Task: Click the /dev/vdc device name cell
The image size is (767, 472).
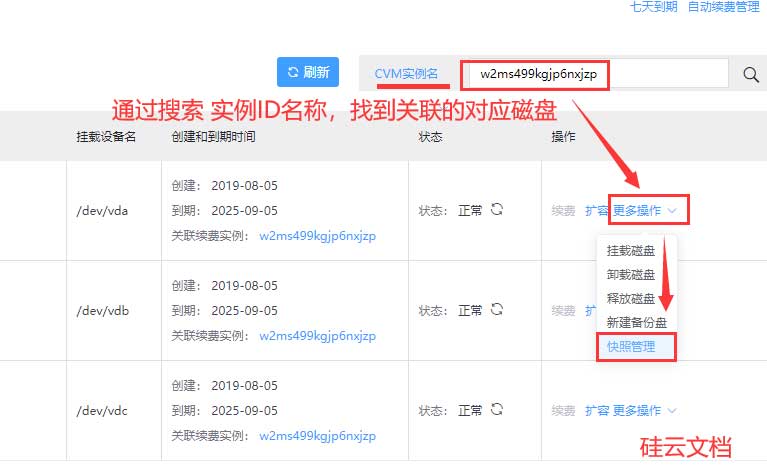Action: click(102, 410)
